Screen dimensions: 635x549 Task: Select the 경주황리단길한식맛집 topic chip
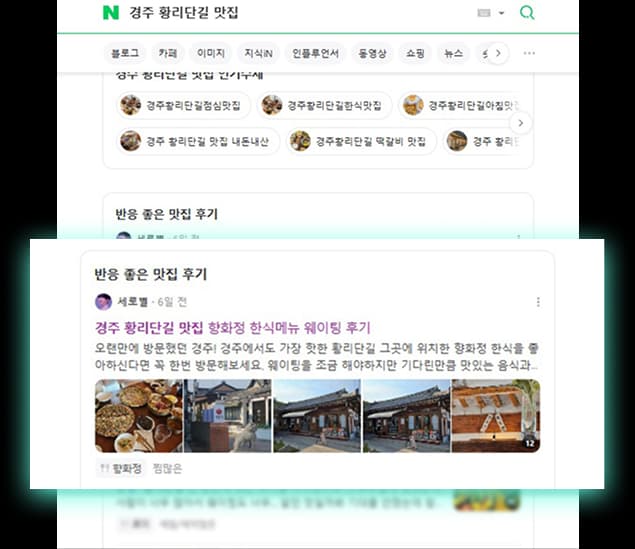click(324, 105)
